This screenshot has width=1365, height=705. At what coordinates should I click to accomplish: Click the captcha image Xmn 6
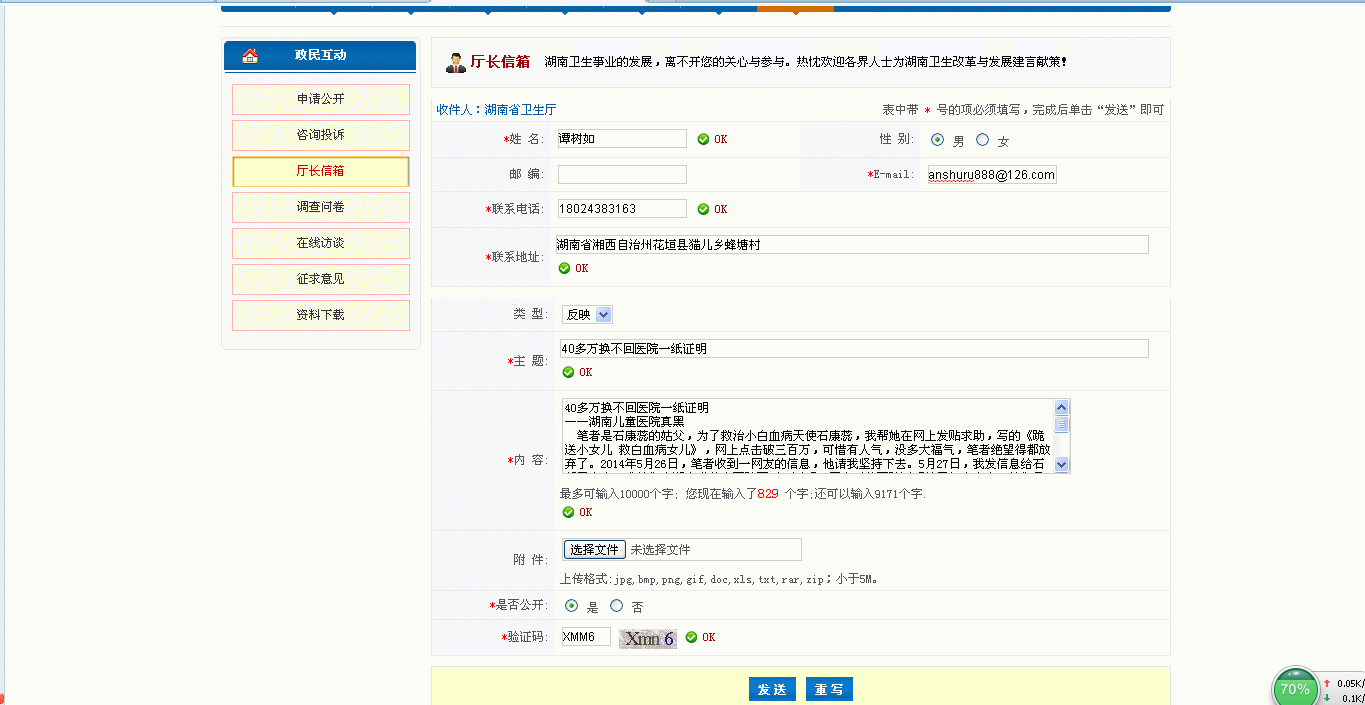(648, 638)
